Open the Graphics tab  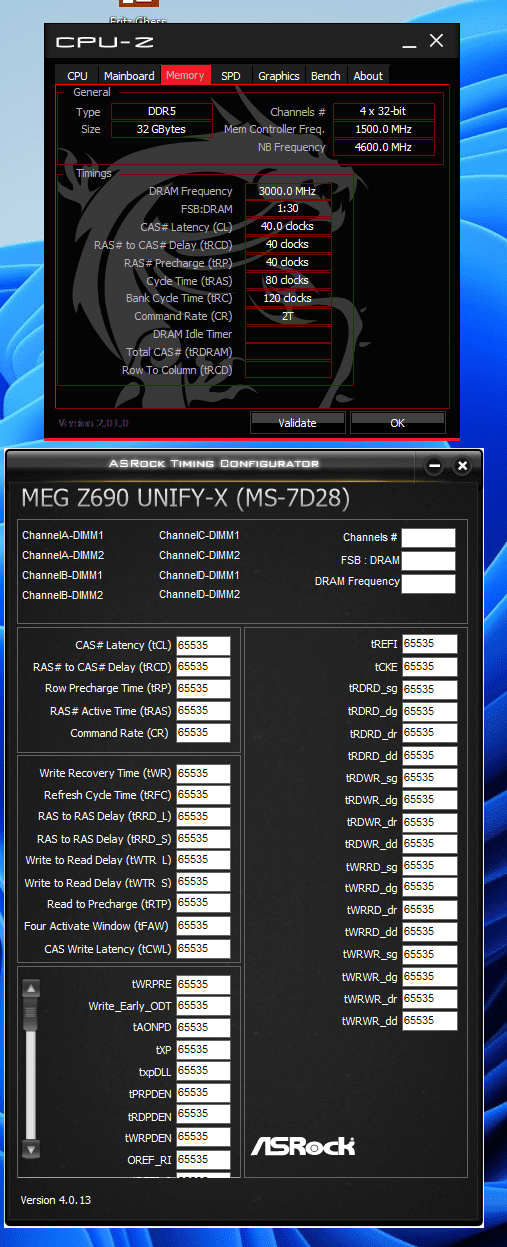click(x=279, y=76)
